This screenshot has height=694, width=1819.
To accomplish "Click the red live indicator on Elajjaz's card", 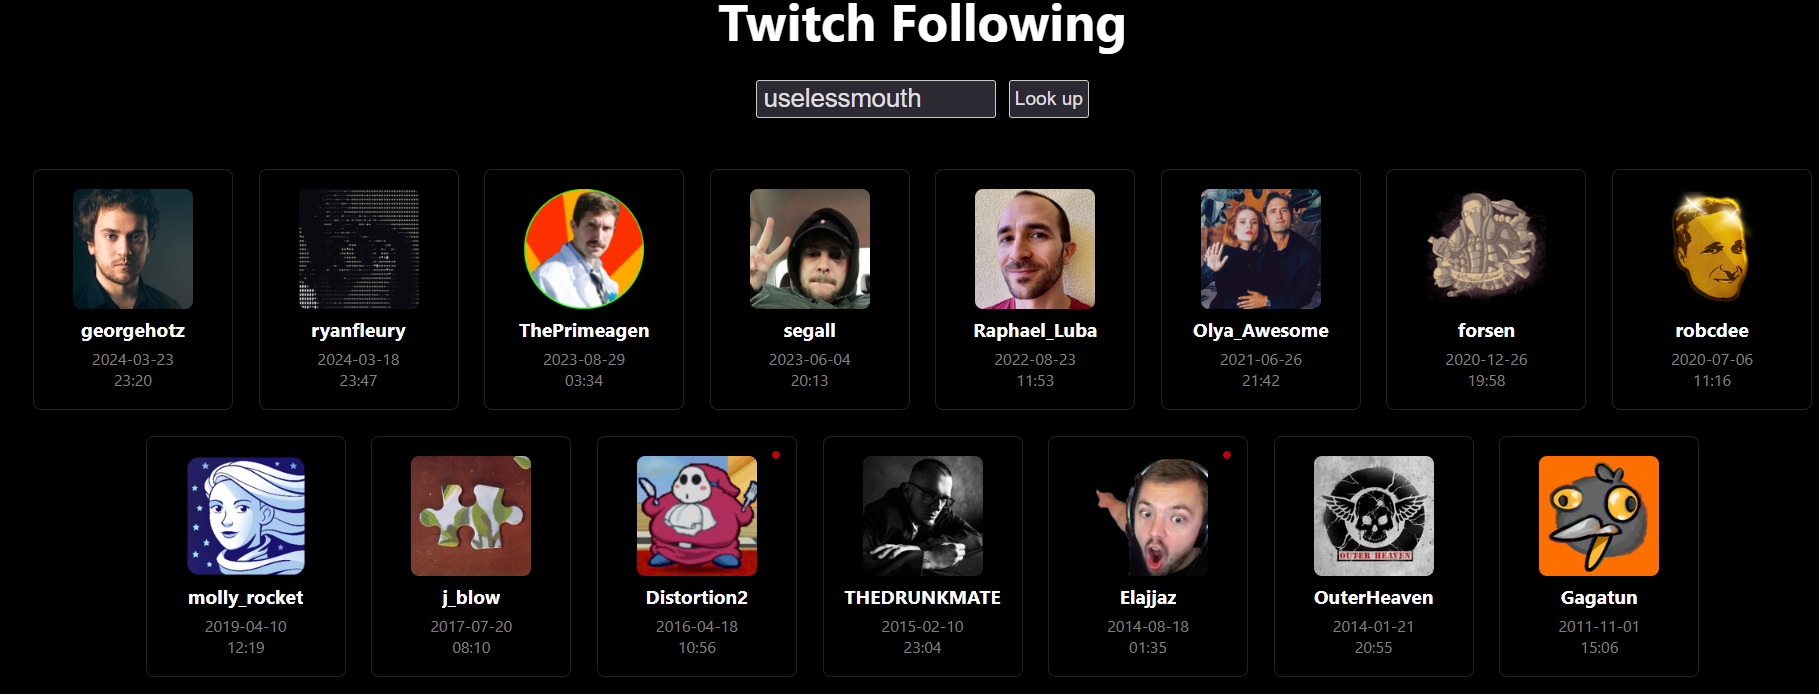I will (1227, 455).
